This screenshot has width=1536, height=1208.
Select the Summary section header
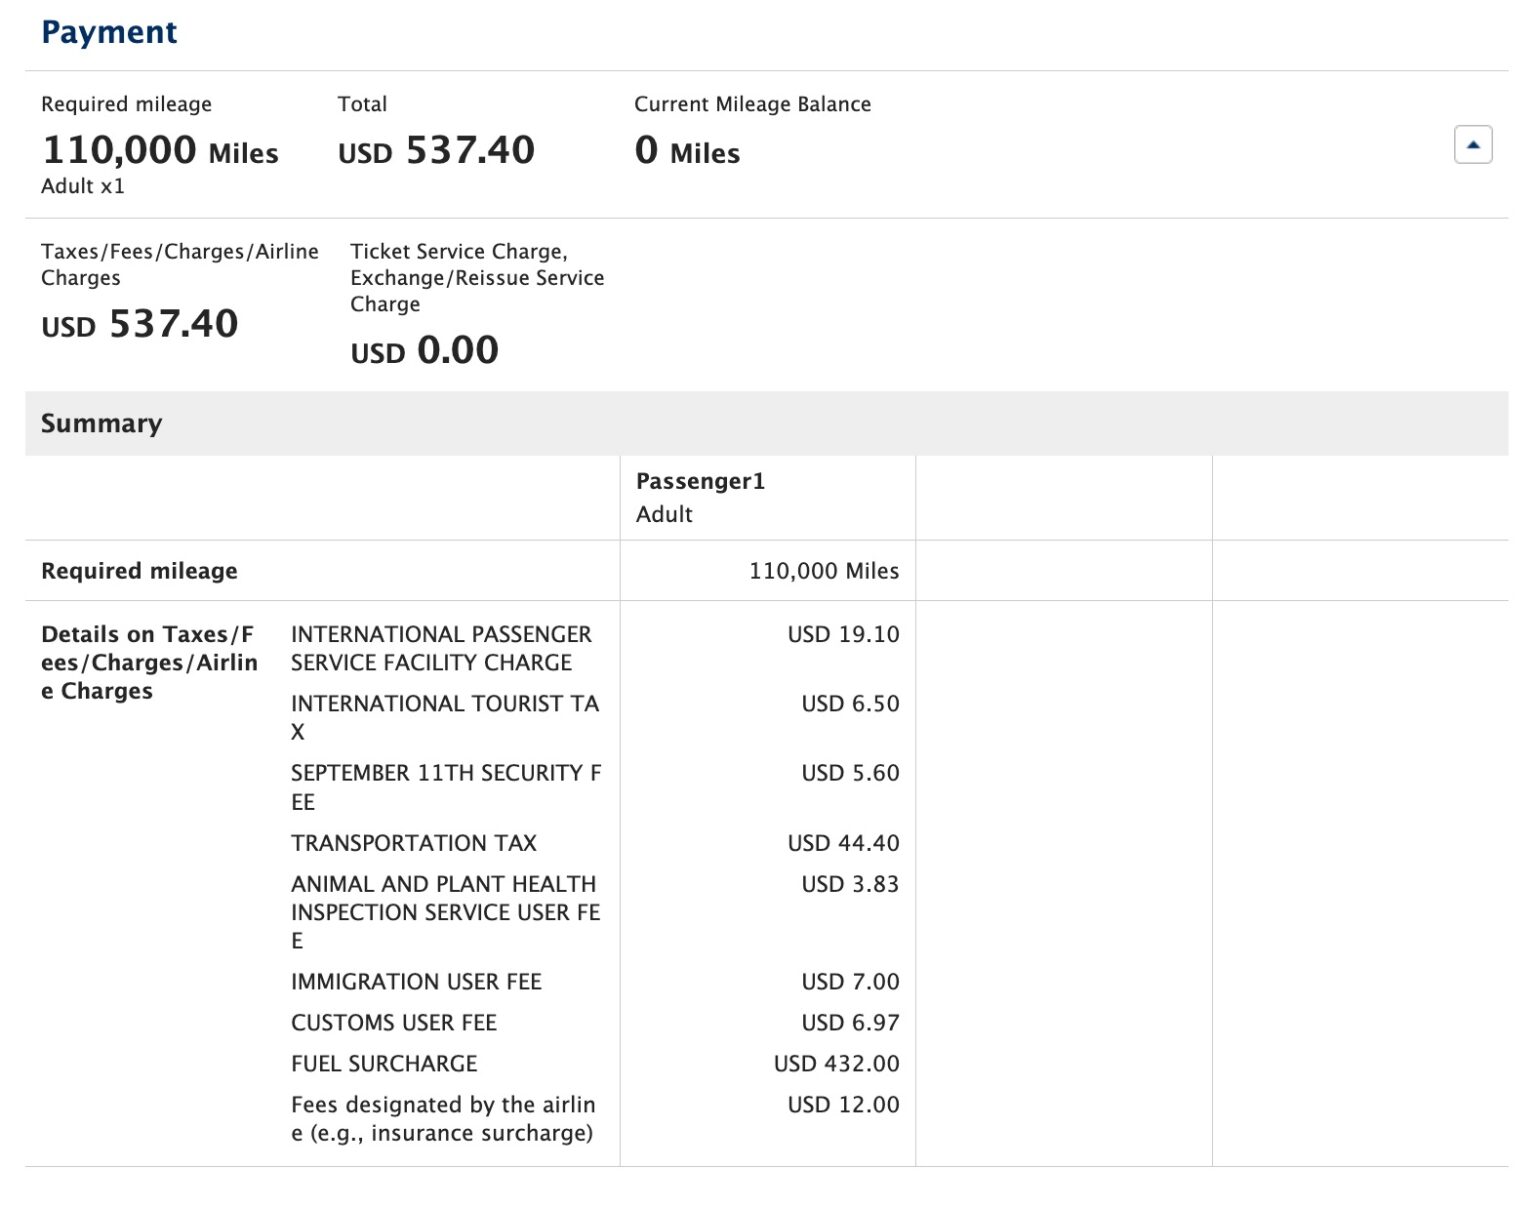pyautogui.click(x=101, y=423)
